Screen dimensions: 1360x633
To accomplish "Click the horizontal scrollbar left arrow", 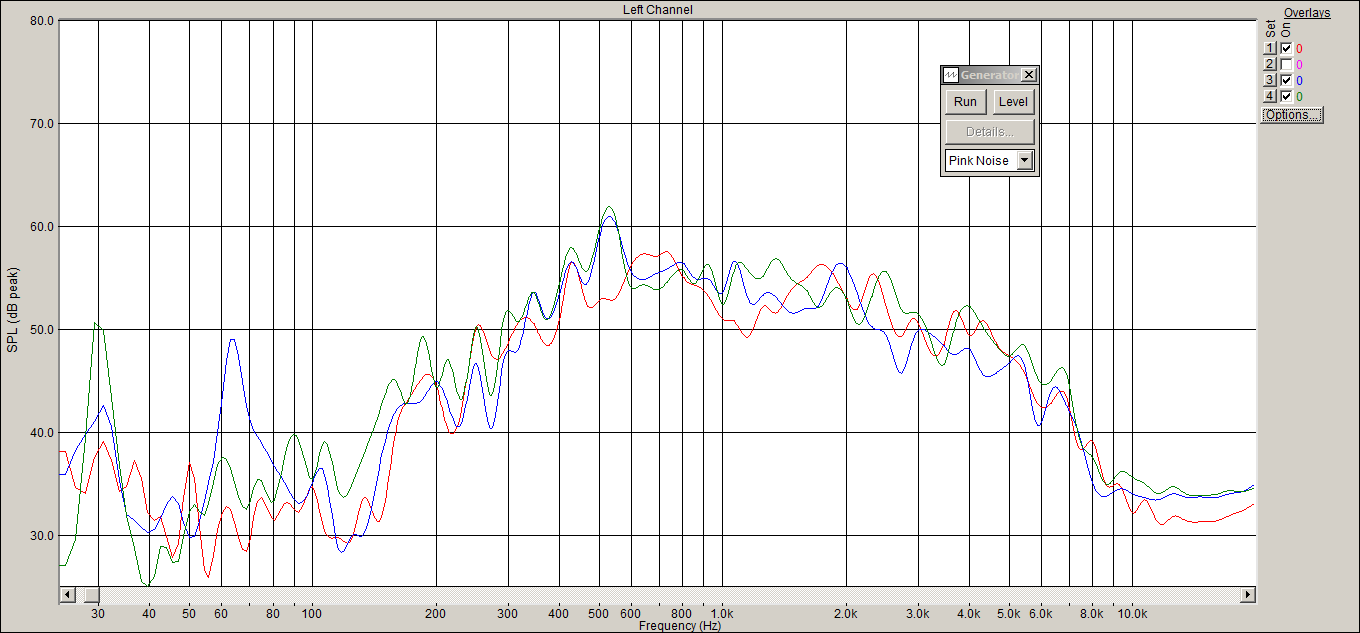I will [x=67, y=594].
